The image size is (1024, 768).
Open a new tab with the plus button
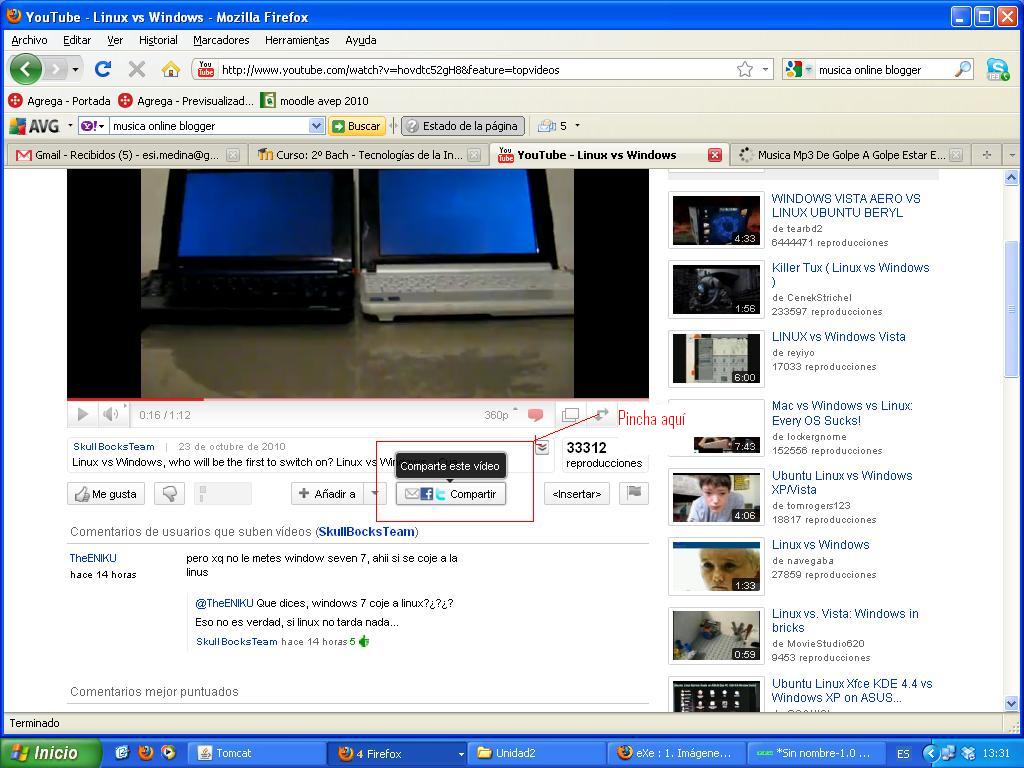pos(987,155)
